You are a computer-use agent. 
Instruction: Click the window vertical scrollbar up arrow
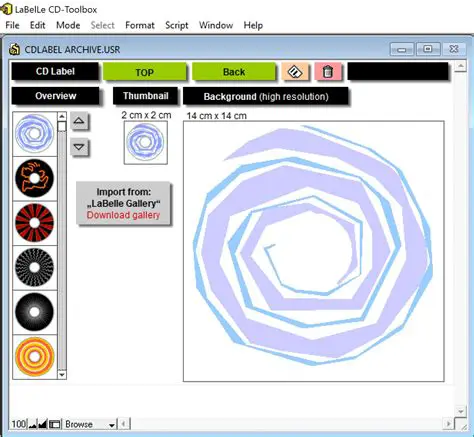pyautogui.click(x=460, y=66)
